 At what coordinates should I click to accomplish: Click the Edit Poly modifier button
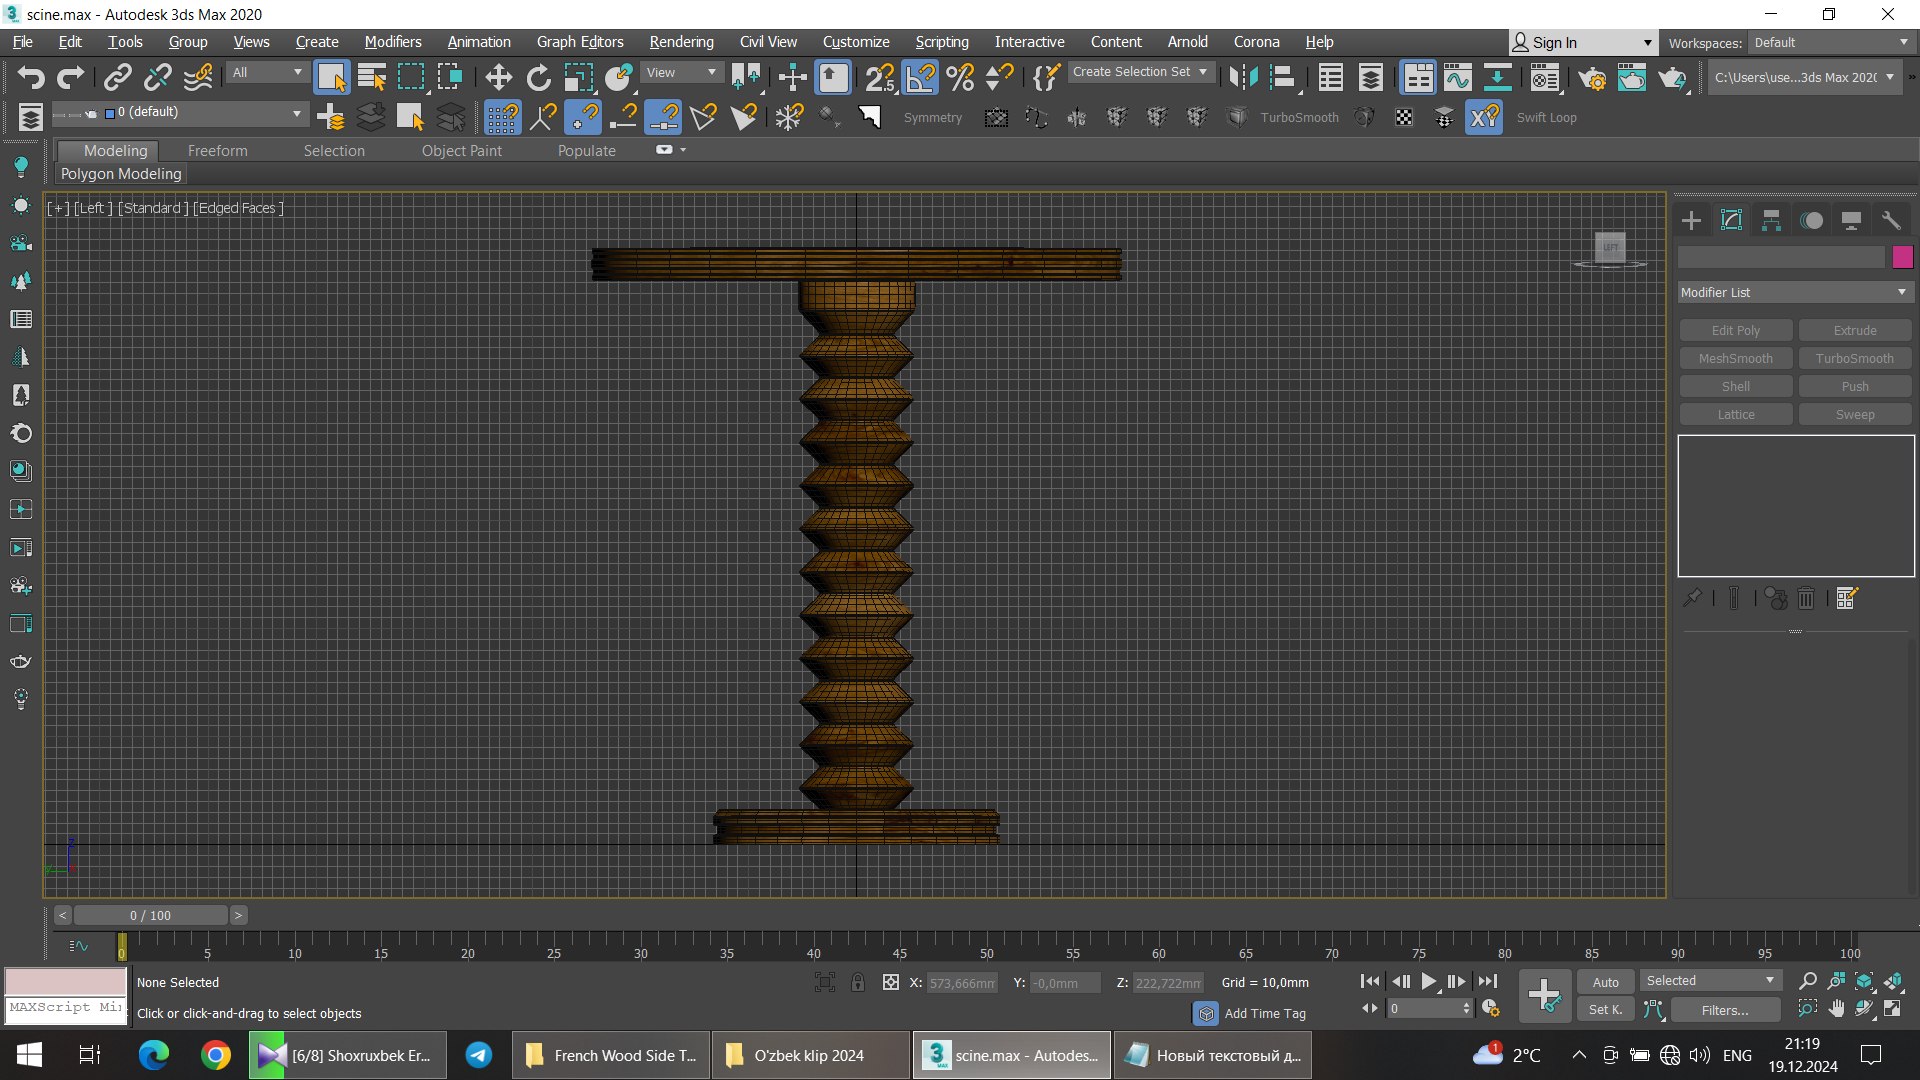point(1735,330)
